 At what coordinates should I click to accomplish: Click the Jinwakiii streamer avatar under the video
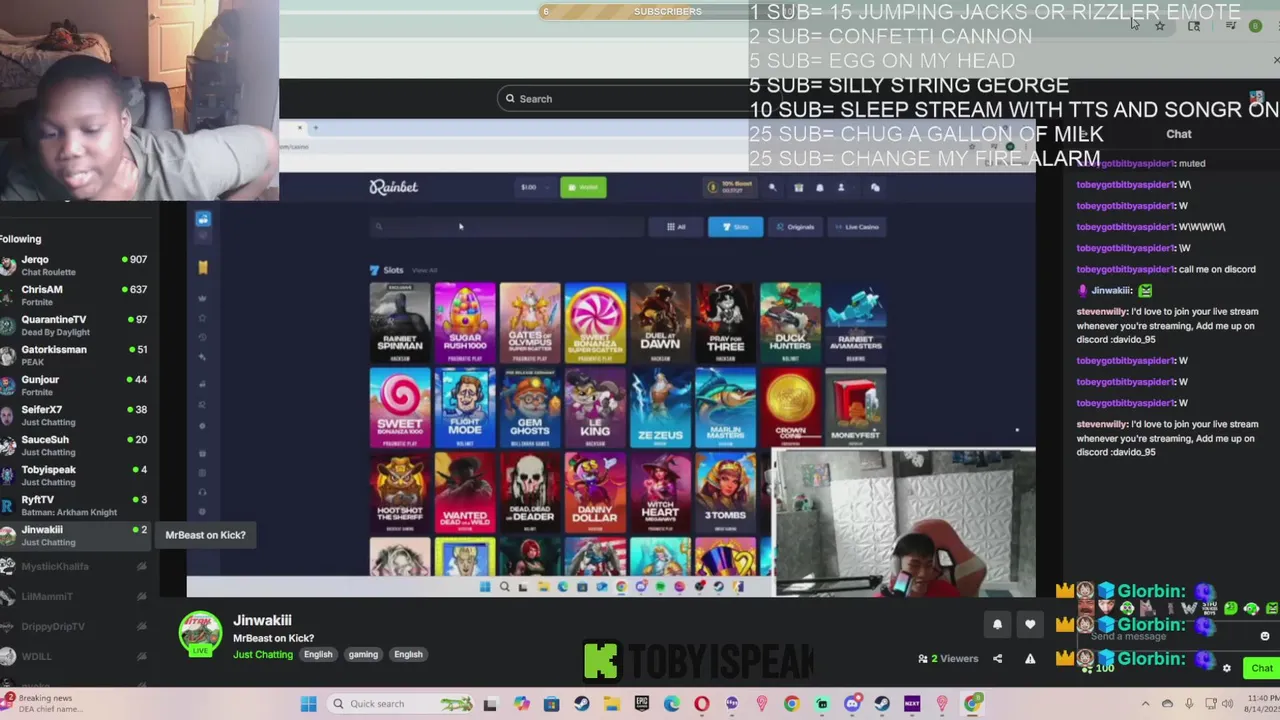pos(200,633)
